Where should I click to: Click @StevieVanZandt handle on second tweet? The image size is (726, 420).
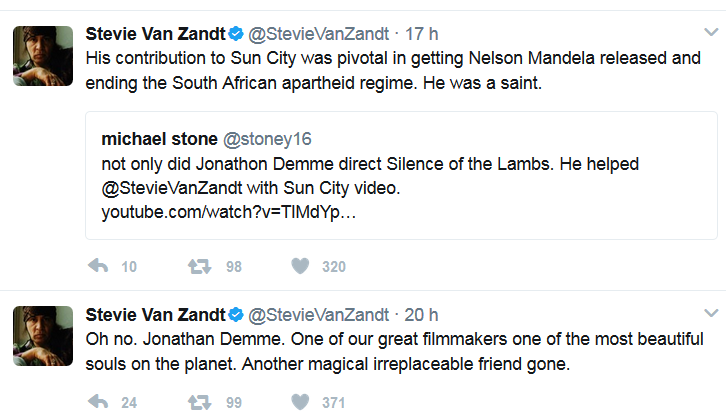[319, 315]
